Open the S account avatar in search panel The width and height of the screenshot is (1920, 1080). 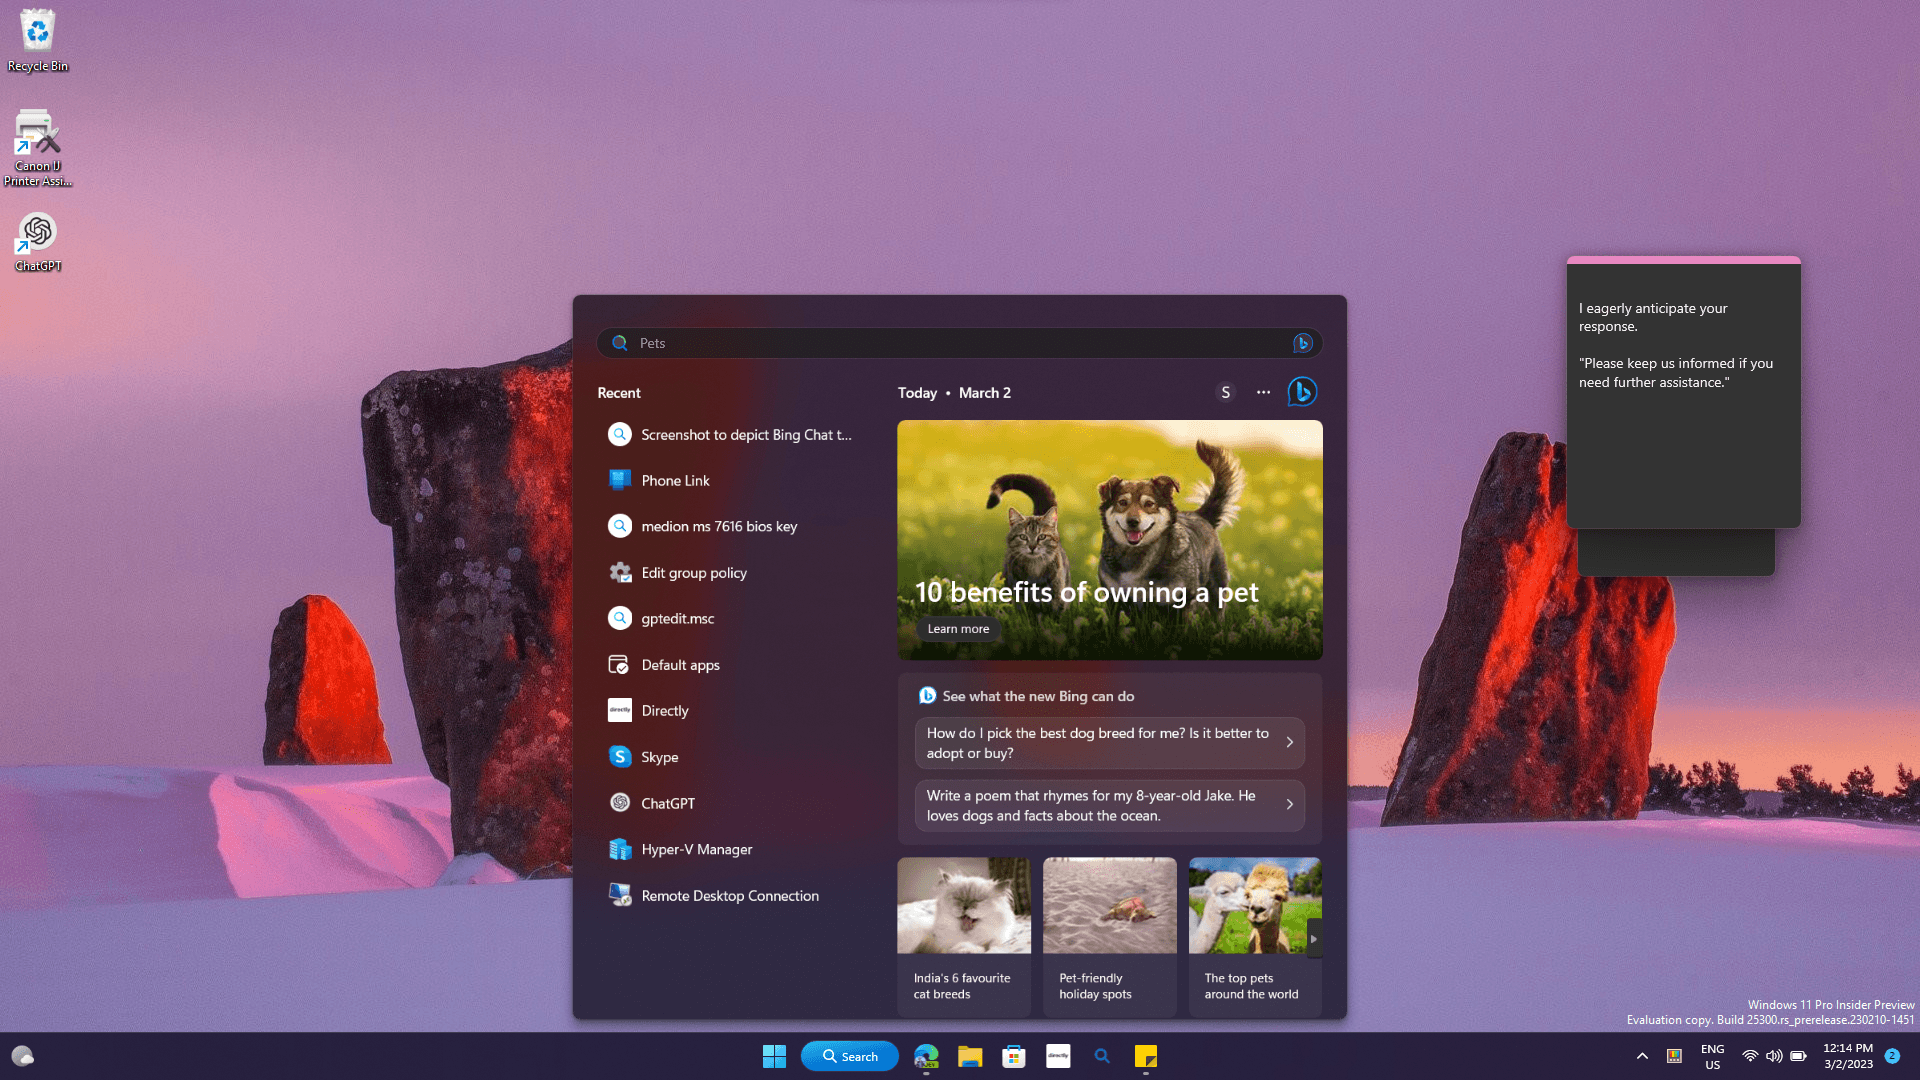1225,392
